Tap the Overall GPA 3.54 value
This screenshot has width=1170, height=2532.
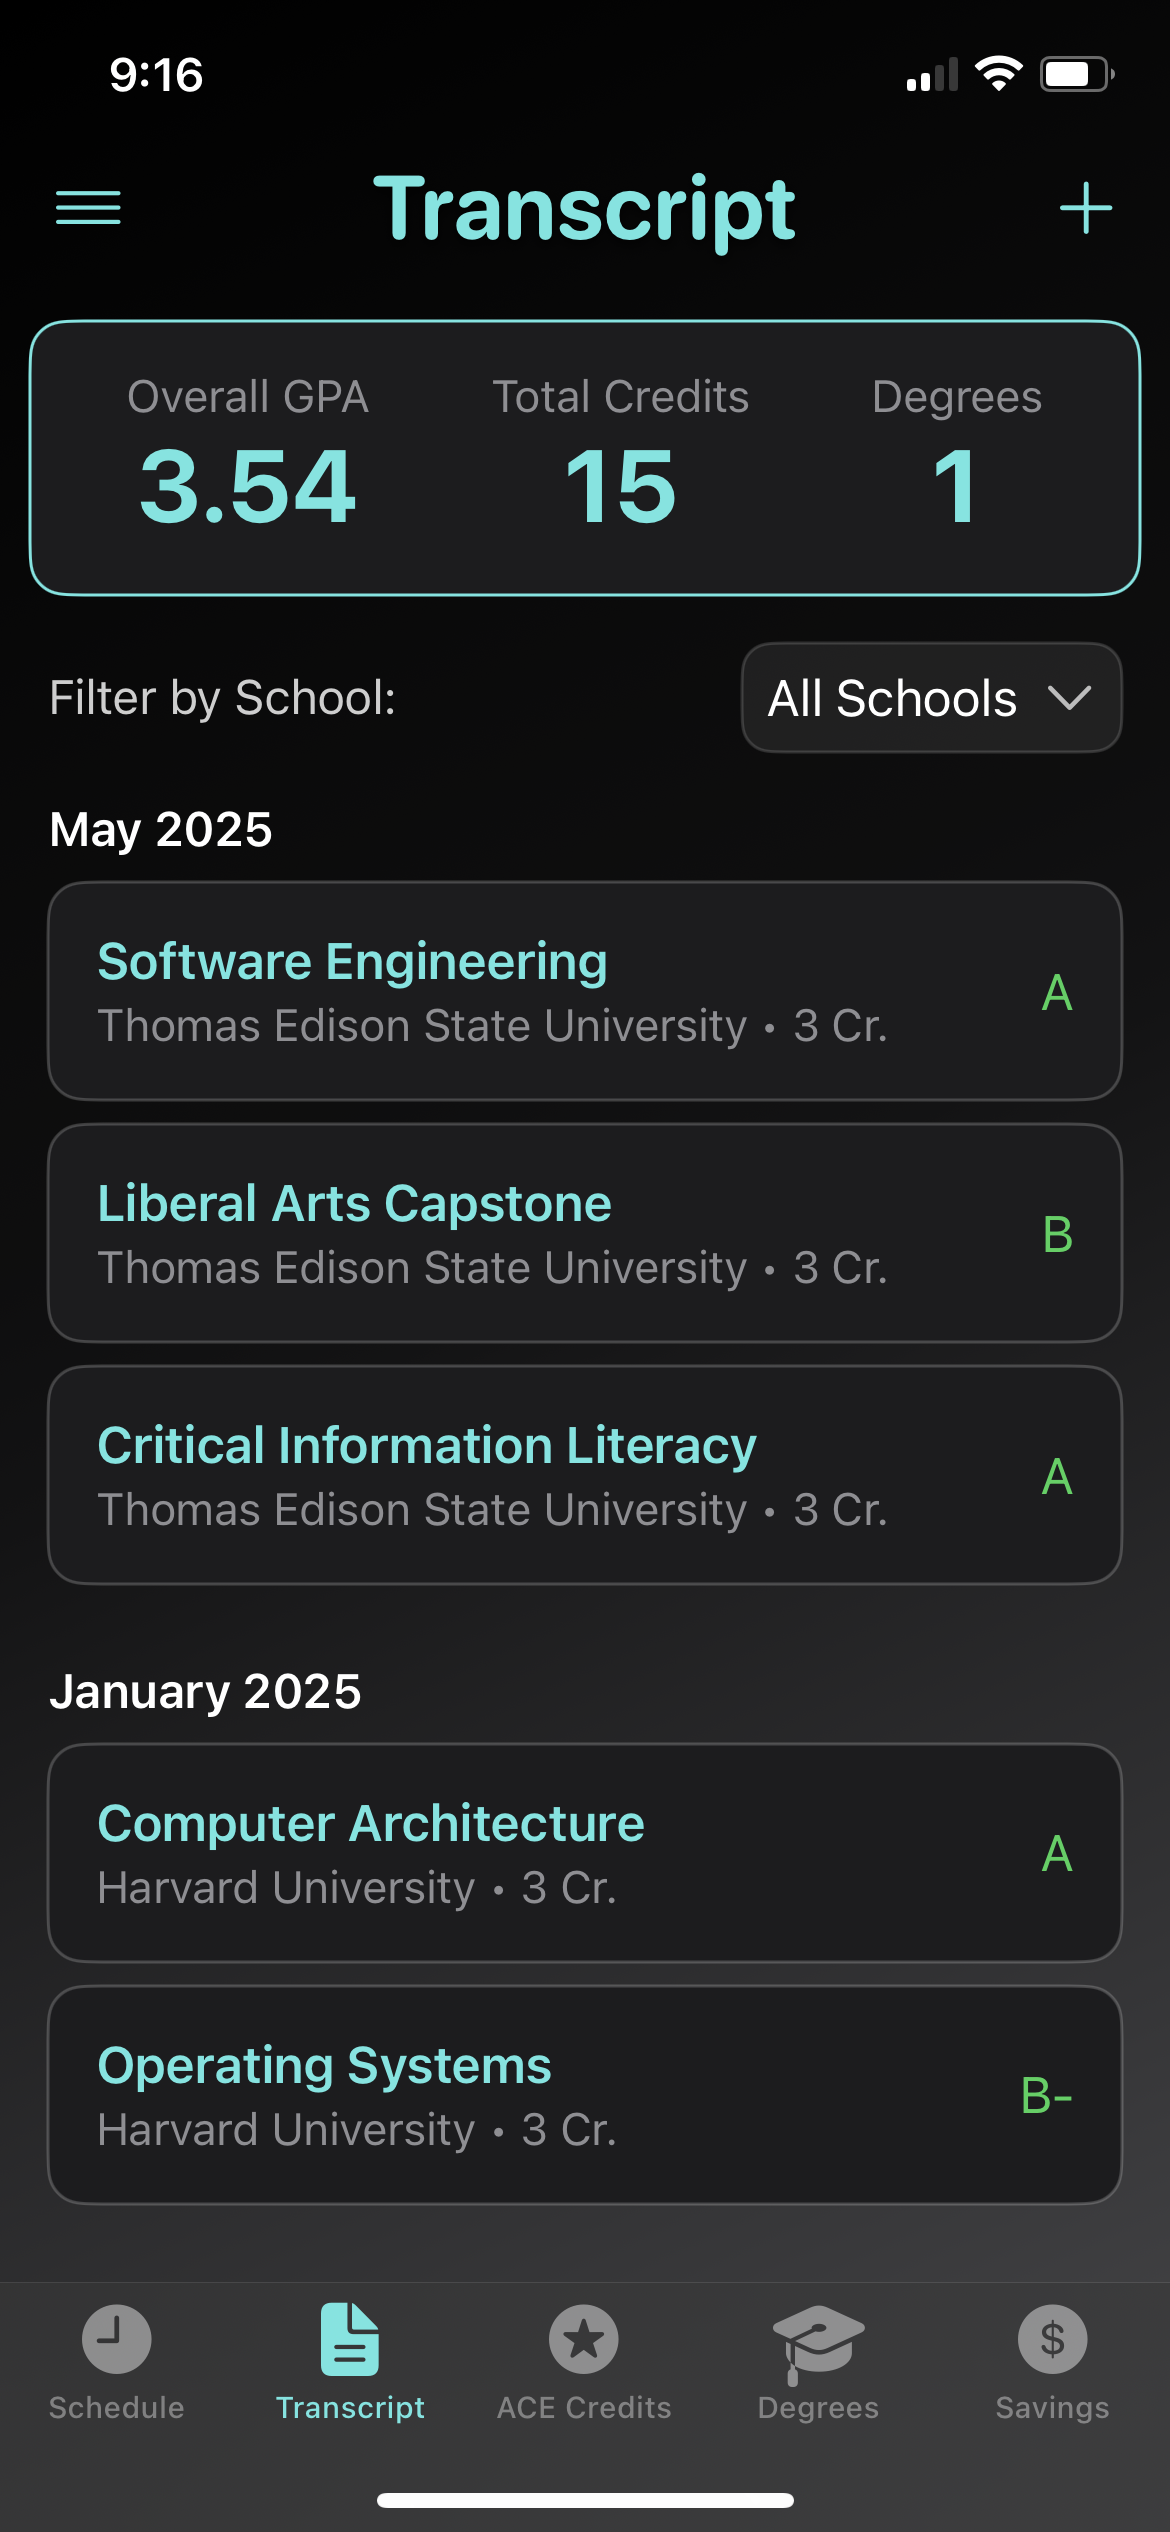pos(248,486)
